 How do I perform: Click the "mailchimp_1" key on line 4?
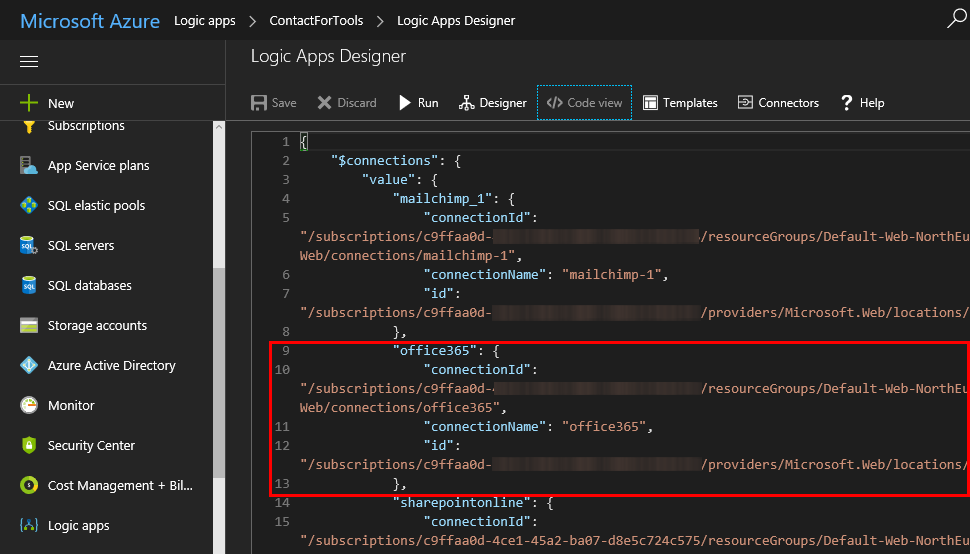click(x=442, y=198)
